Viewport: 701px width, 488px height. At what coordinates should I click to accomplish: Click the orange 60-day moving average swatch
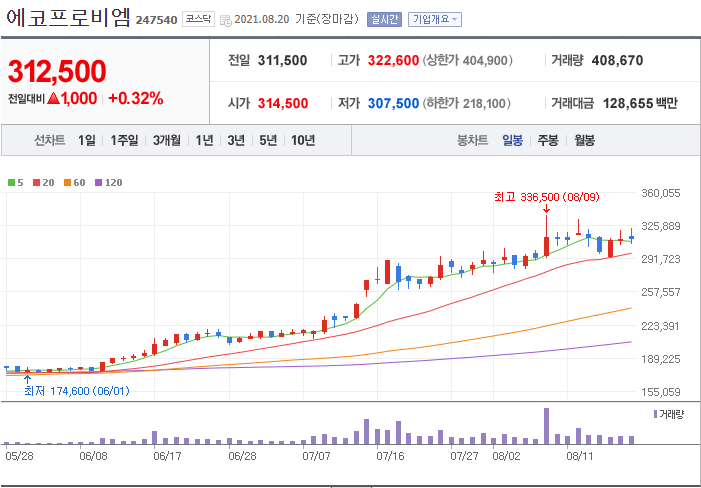tap(68, 182)
